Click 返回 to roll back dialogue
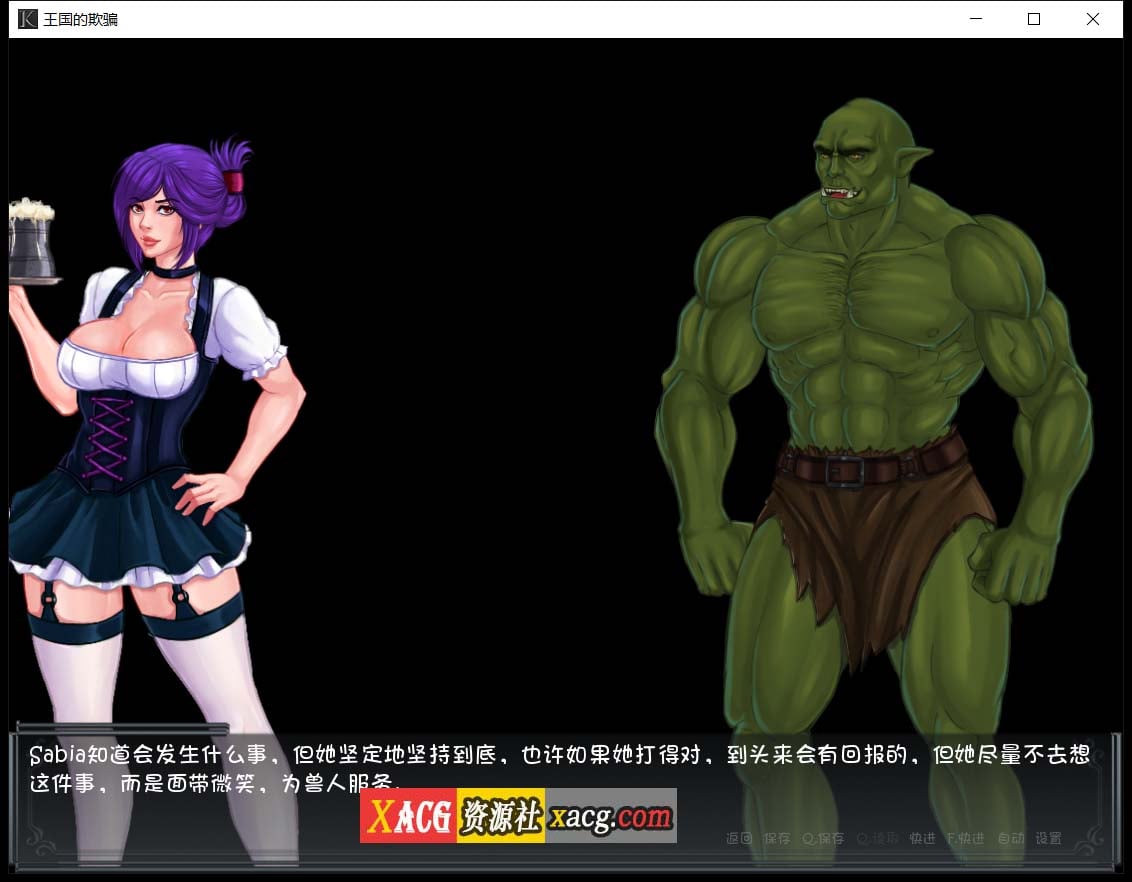Image resolution: width=1132 pixels, height=882 pixels. click(x=738, y=838)
